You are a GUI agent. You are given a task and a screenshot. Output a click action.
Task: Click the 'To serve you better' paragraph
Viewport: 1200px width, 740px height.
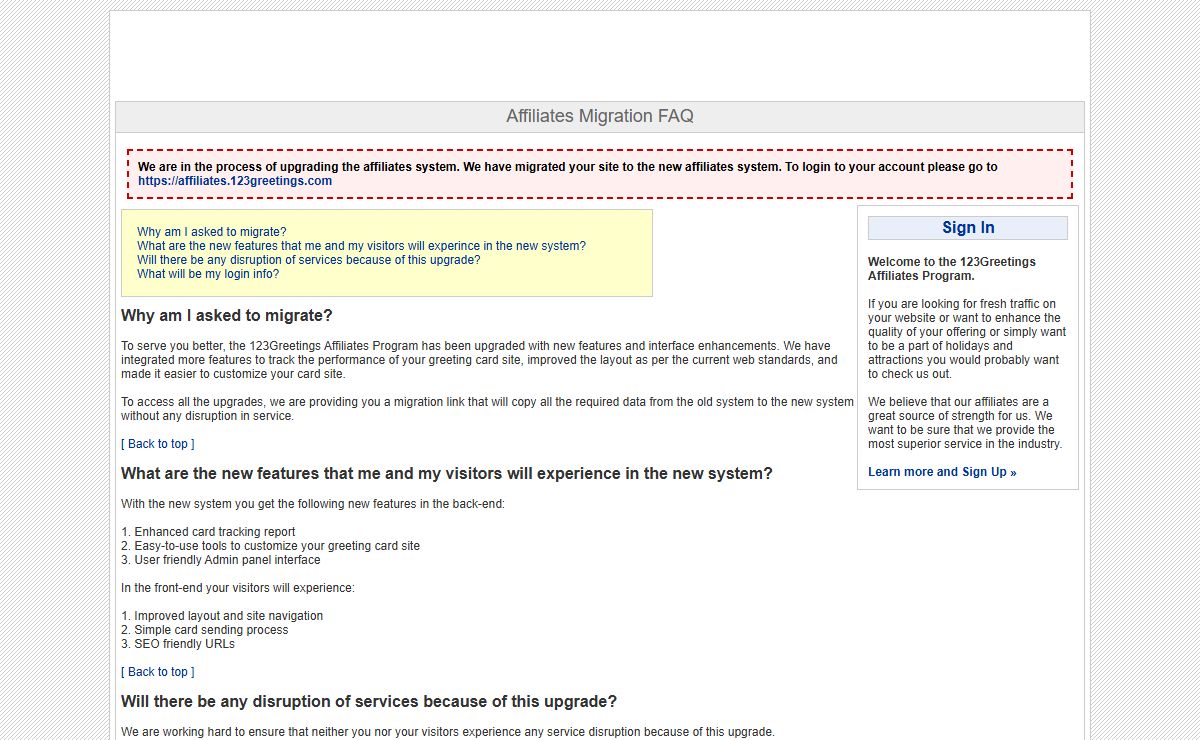pos(480,360)
